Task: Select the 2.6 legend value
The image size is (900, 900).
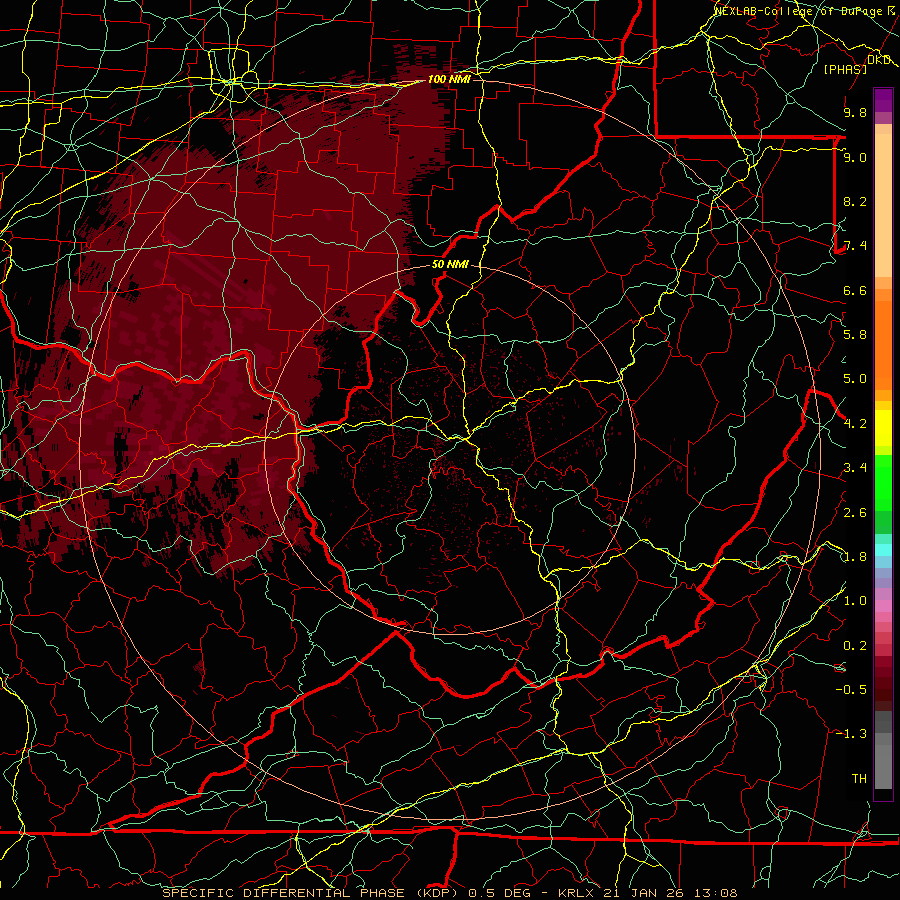Action: tap(855, 513)
